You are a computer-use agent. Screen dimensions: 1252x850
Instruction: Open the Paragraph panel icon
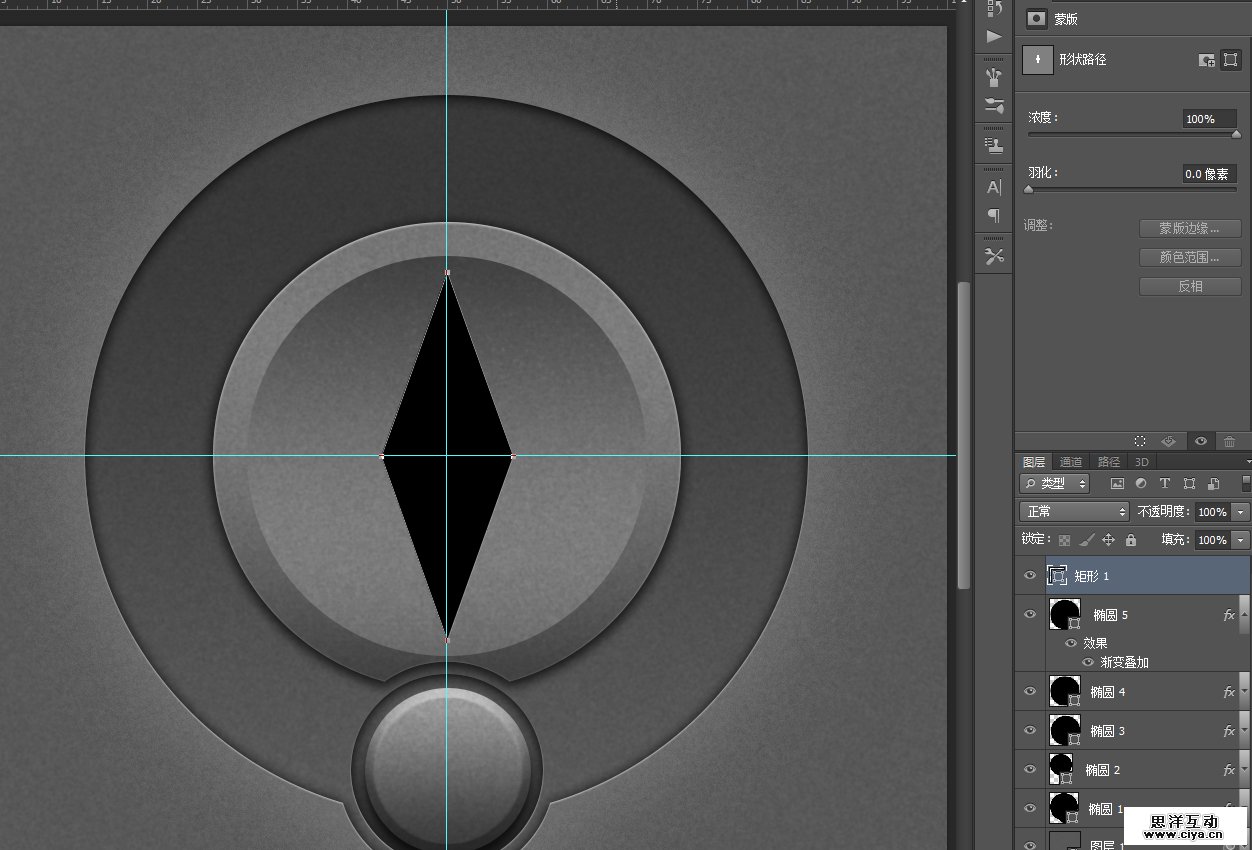(993, 216)
